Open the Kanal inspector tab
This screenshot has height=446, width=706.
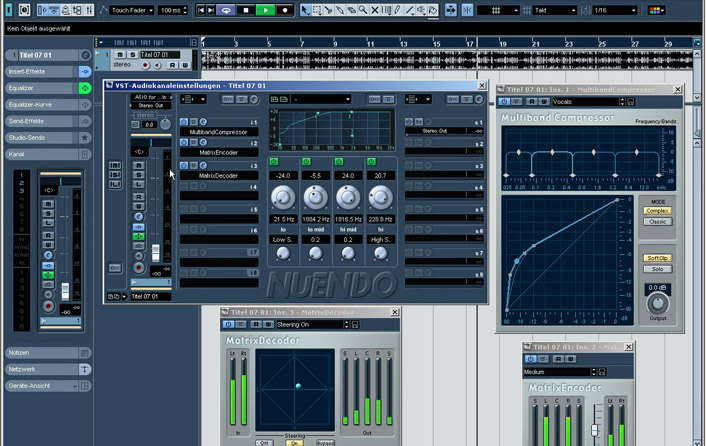click(48, 154)
